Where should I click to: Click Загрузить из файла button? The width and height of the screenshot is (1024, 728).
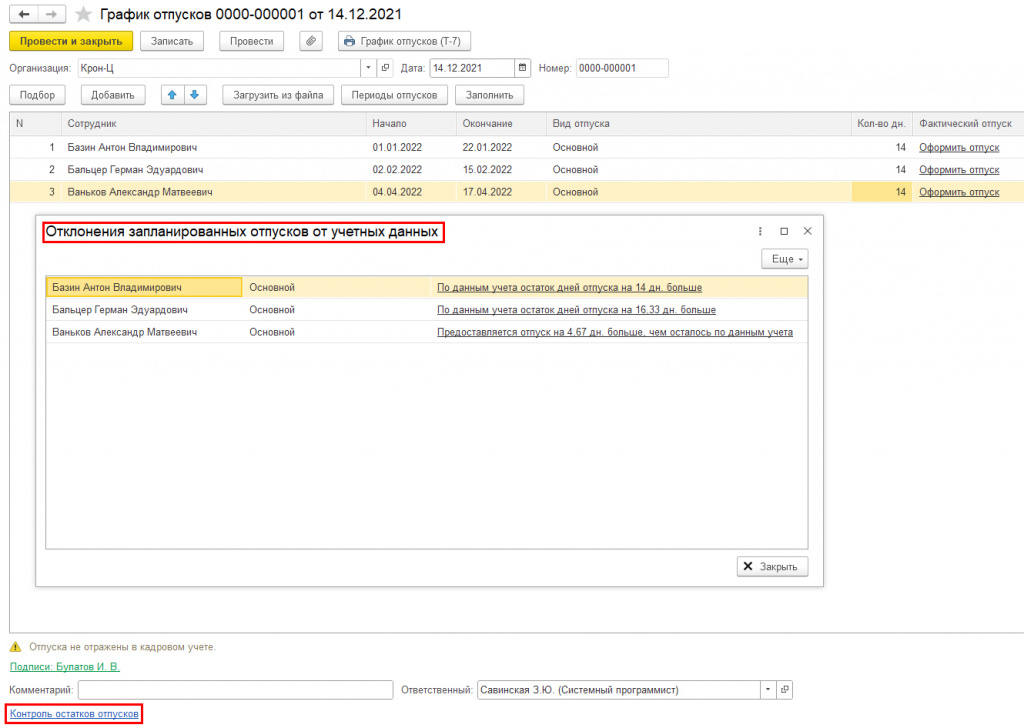tap(278, 95)
